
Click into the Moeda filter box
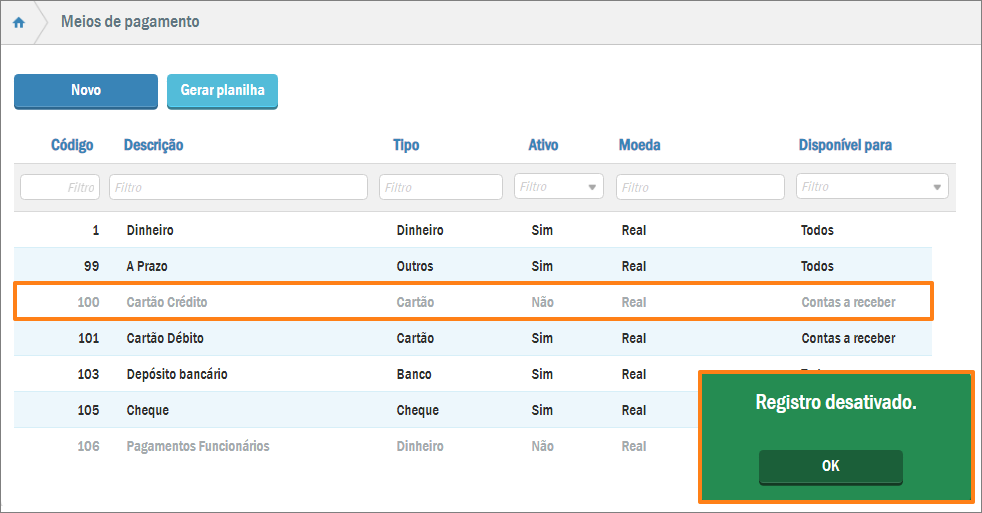[700, 187]
